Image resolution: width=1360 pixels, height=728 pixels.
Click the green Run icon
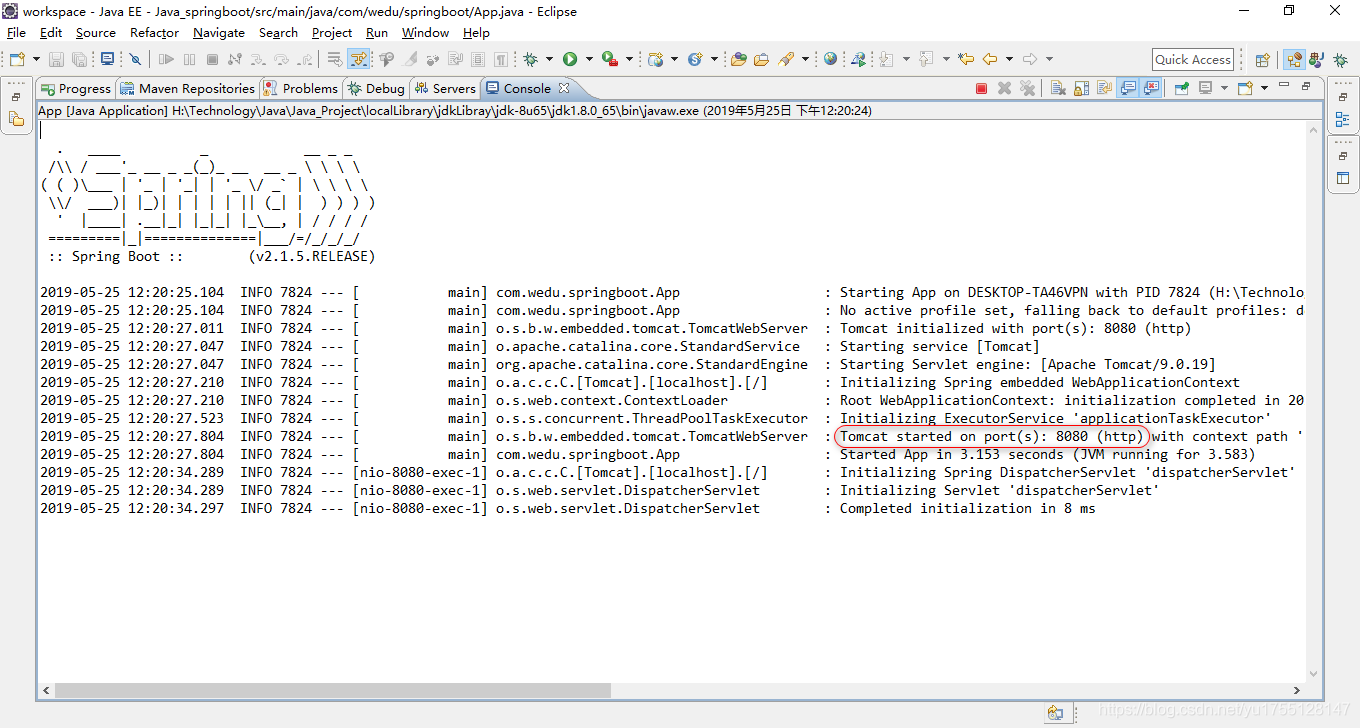pos(570,59)
